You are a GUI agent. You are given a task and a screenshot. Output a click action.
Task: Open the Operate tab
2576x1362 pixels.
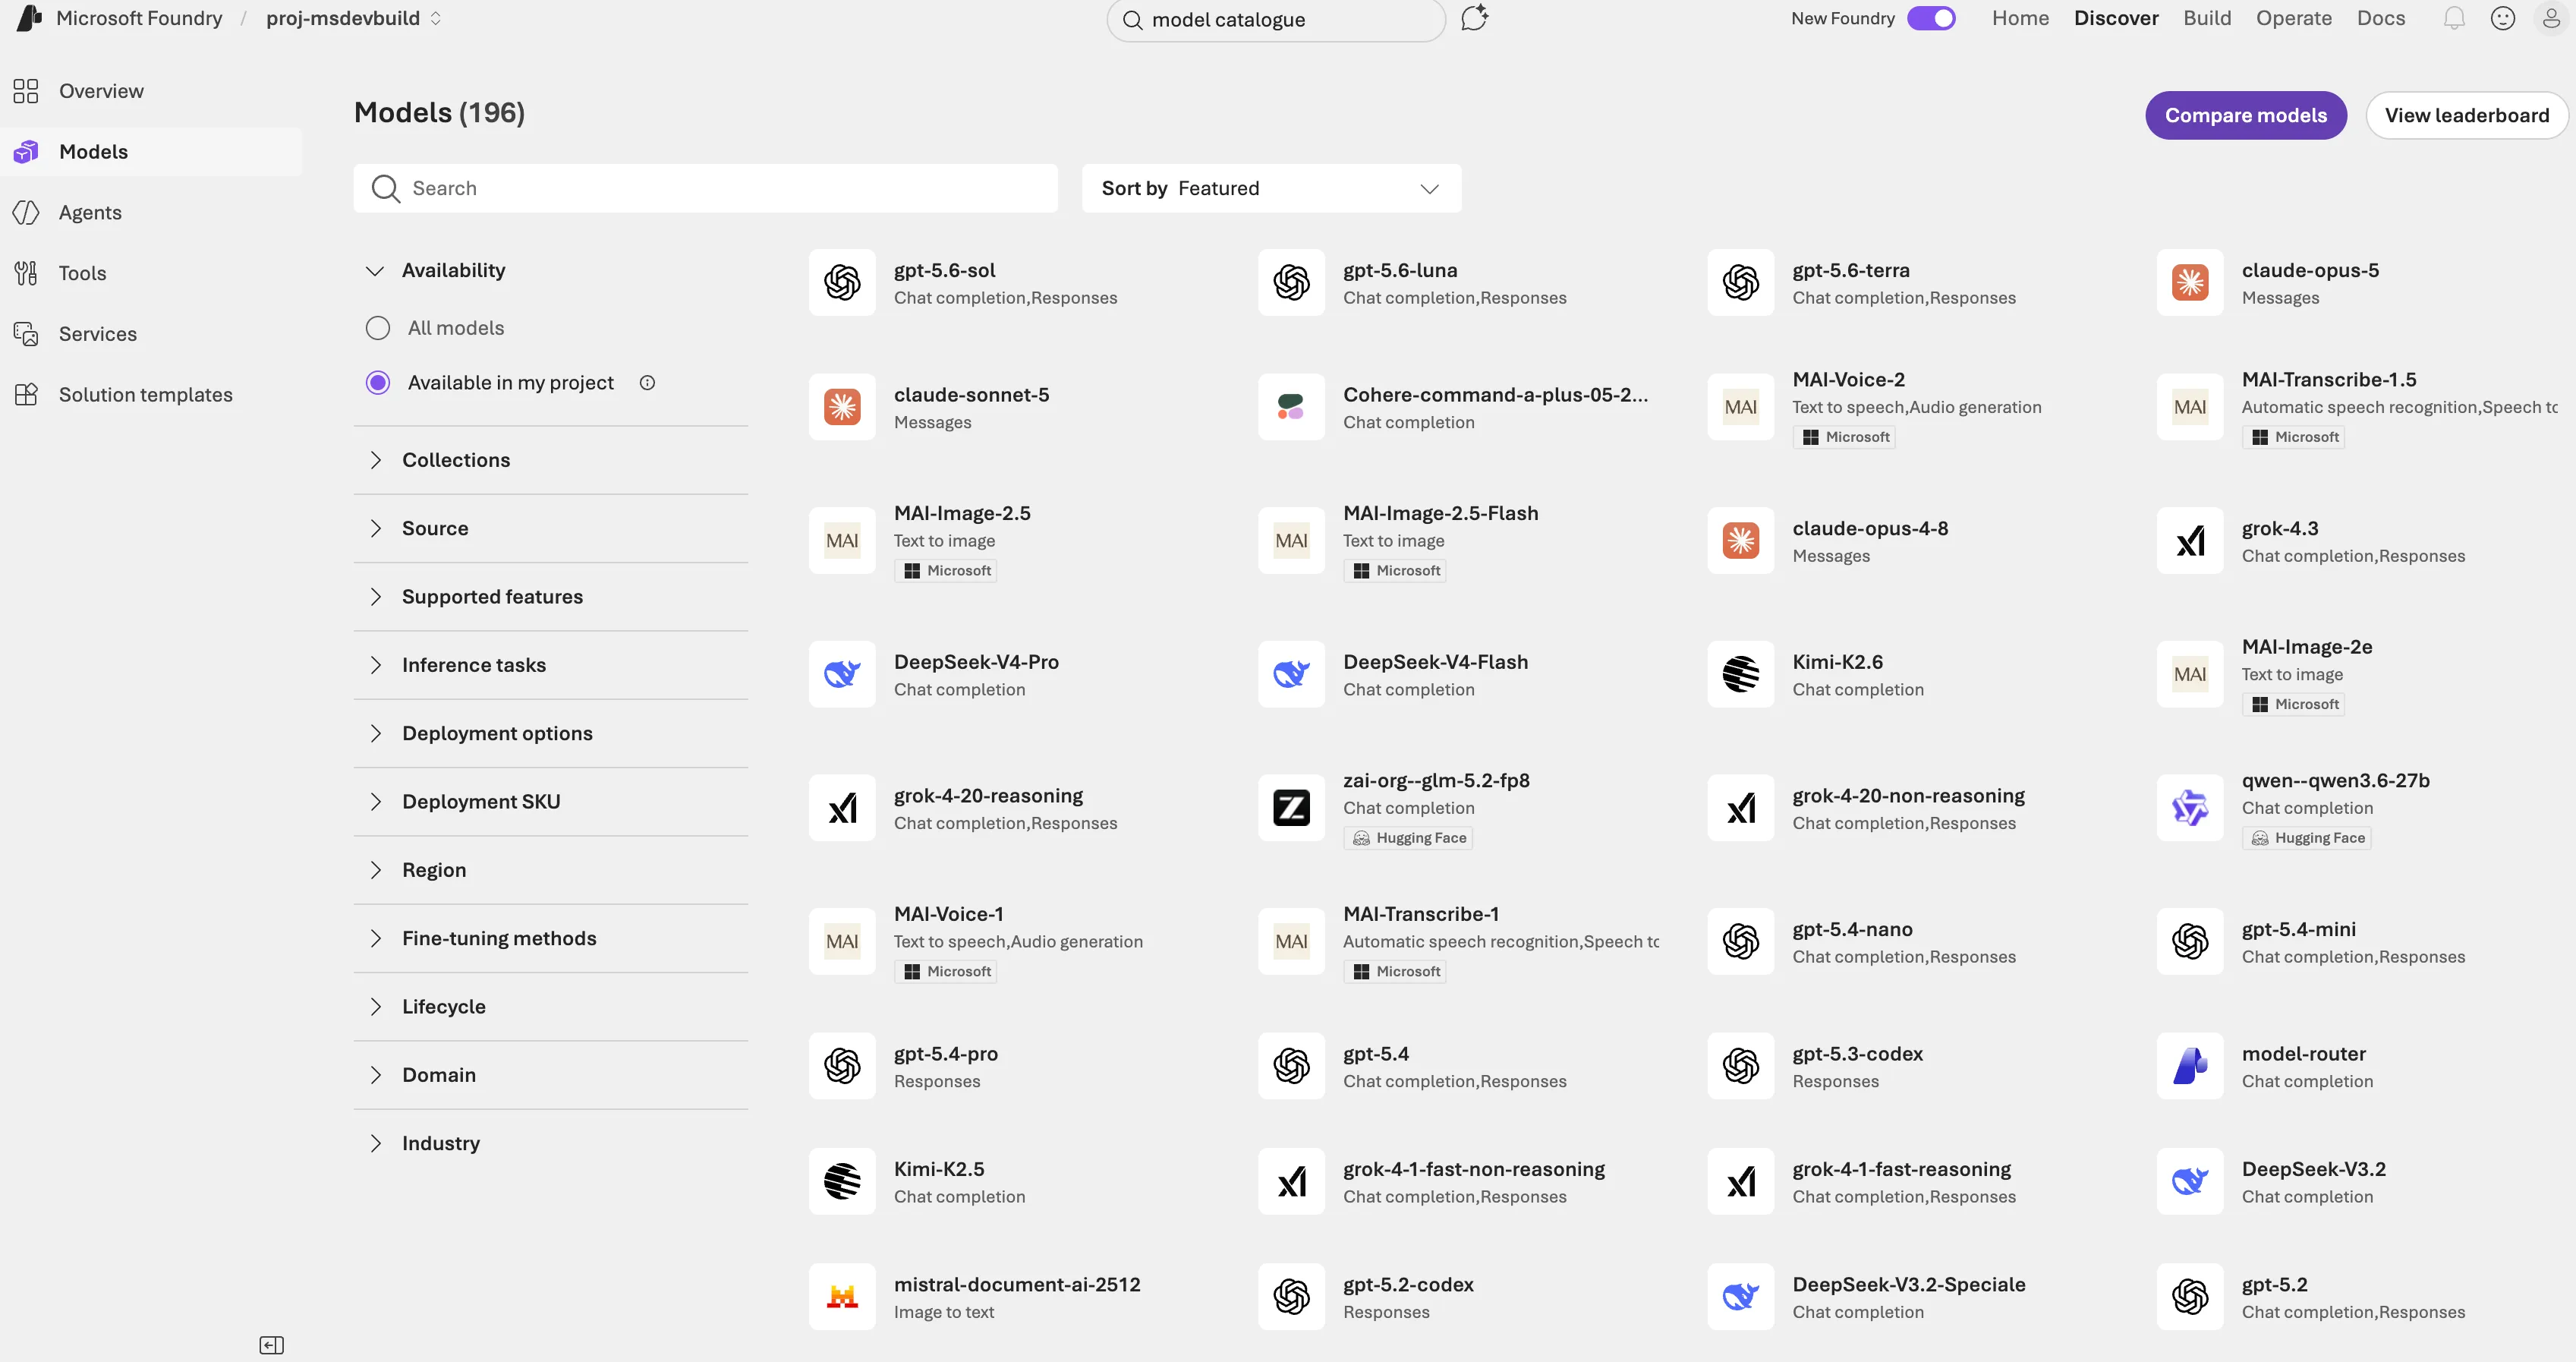click(2294, 18)
